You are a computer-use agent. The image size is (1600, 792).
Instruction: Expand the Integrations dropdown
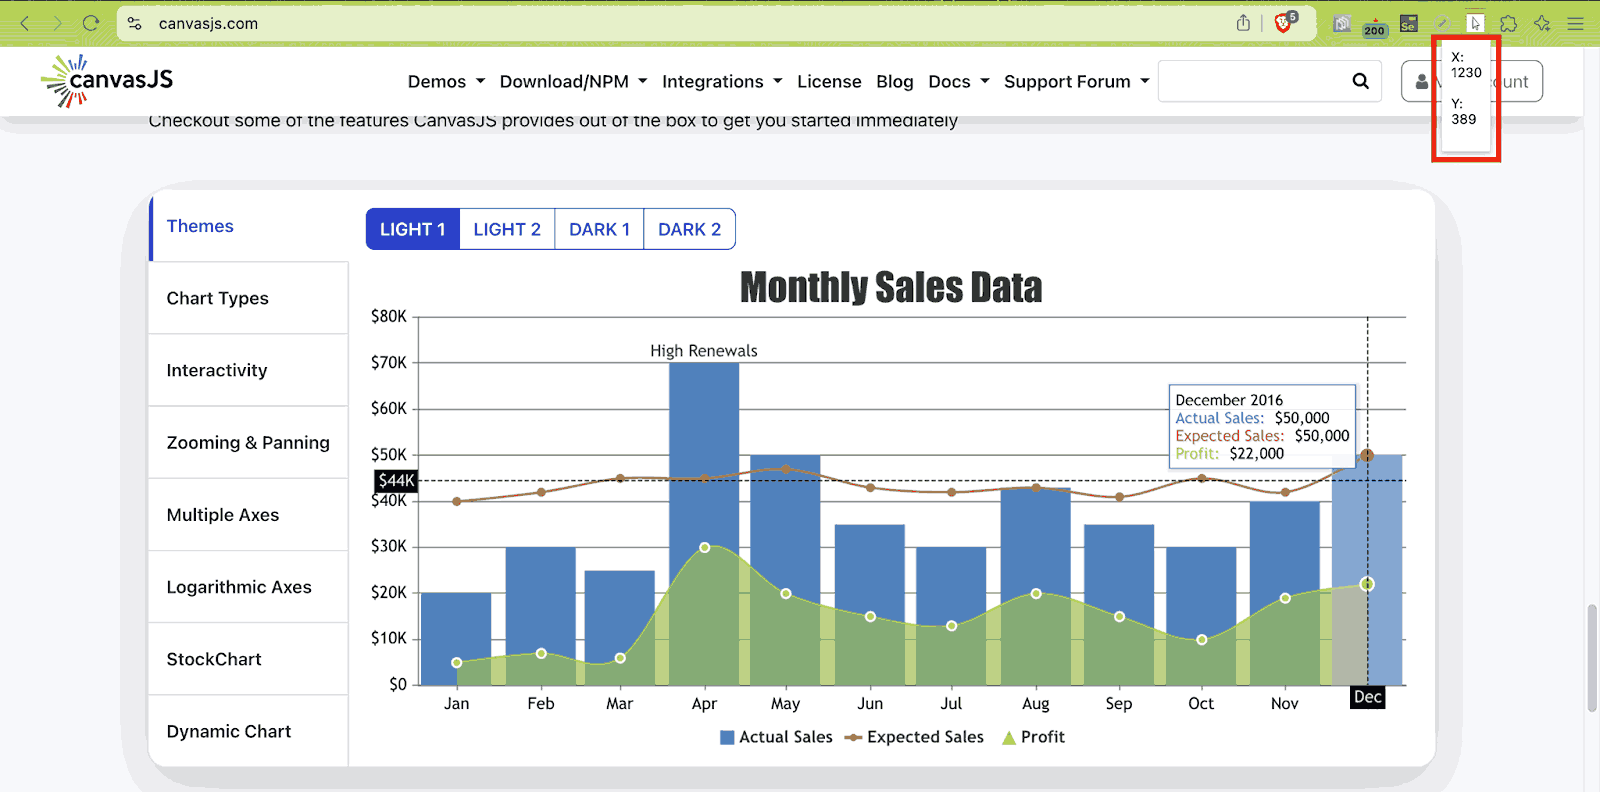[x=721, y=82]
